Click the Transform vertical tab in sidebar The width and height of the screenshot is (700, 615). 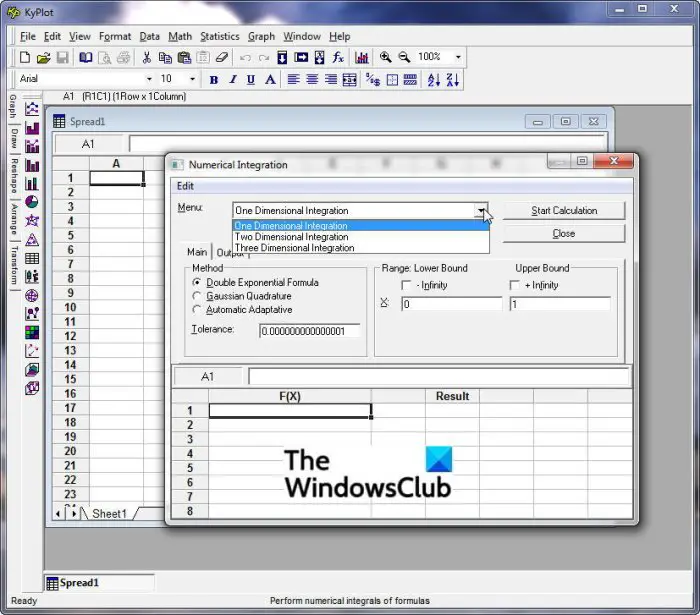14,265
